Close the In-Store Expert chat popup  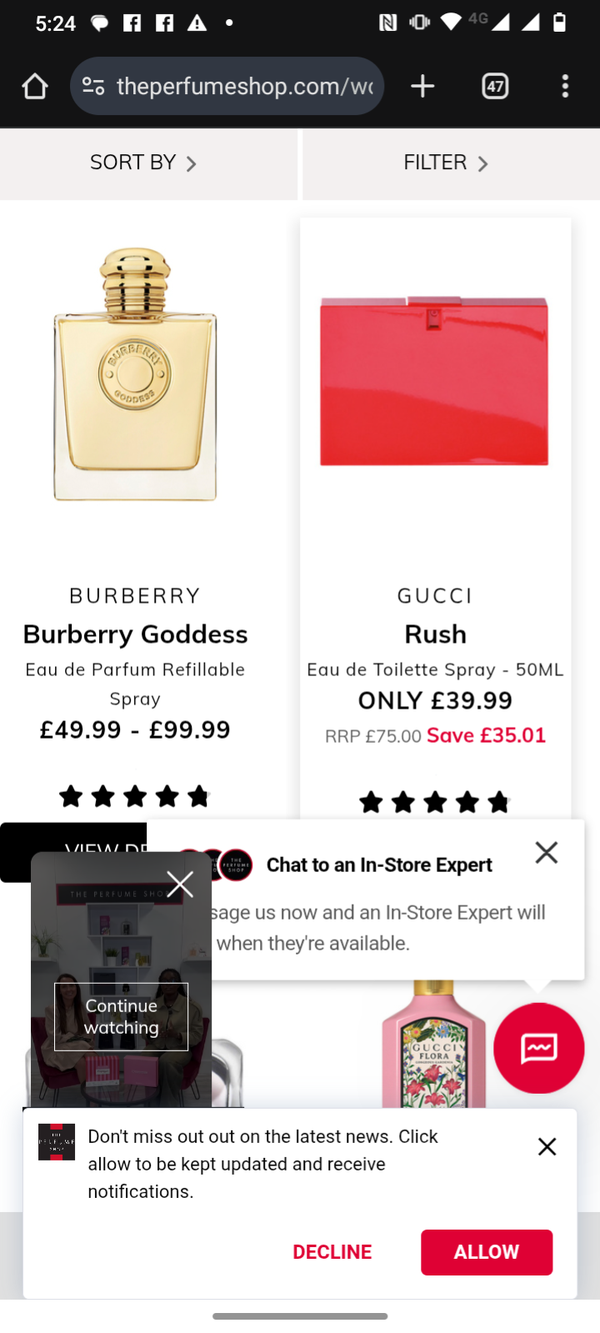(x=546, y=852)
